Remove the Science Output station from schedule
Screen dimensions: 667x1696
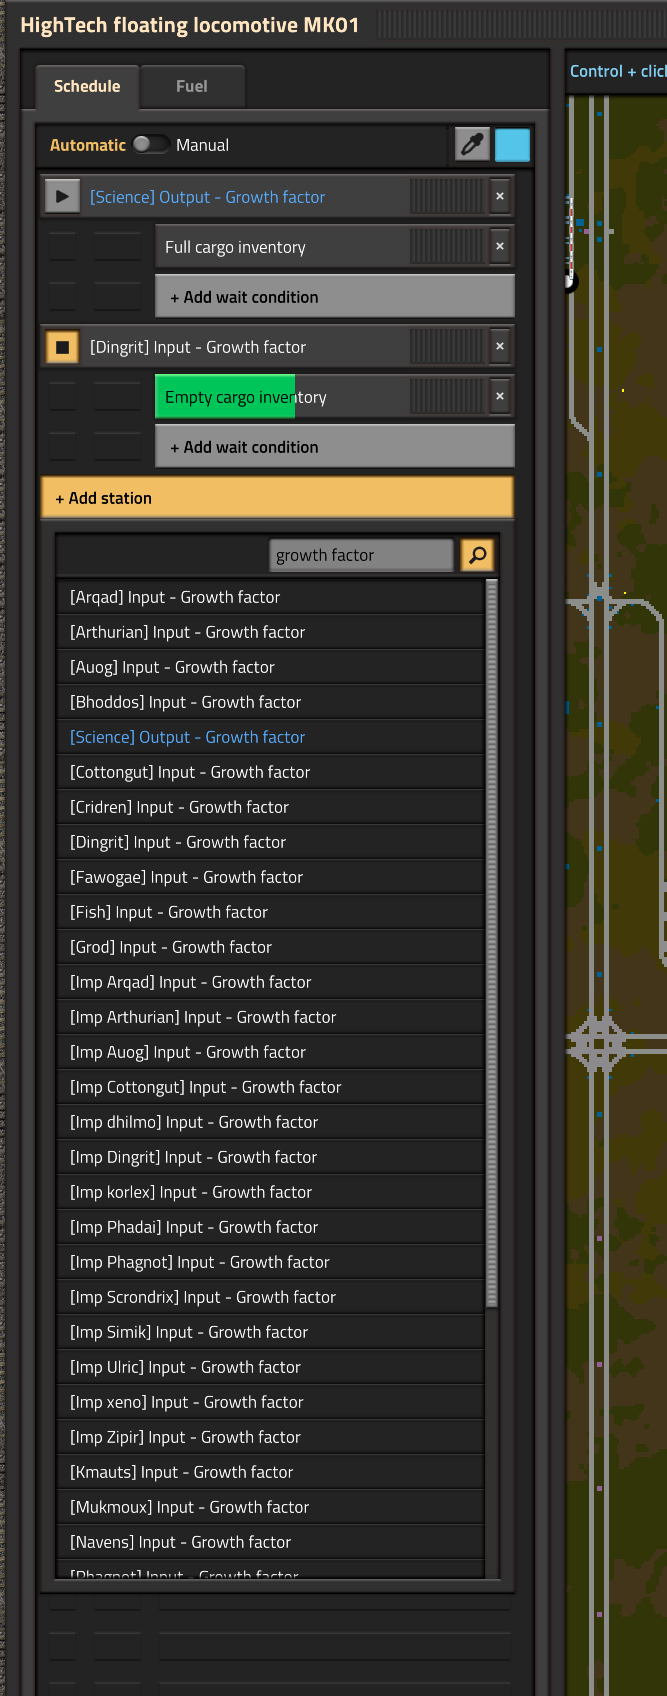point(500,197)
